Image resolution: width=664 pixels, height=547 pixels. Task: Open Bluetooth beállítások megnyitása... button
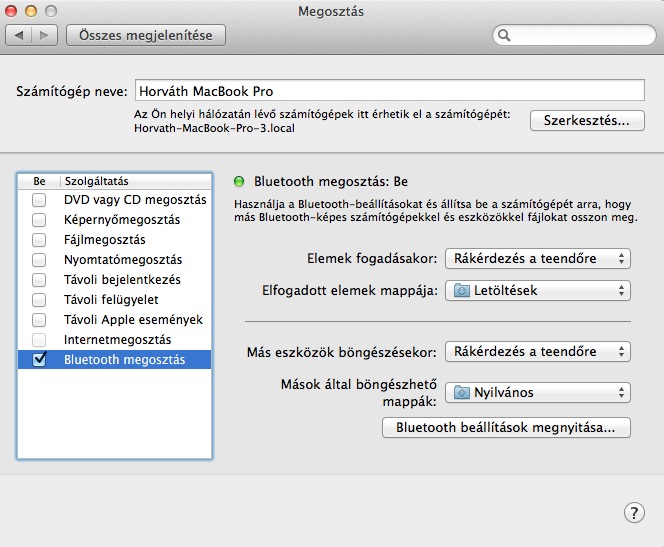(x=506, y=428)
